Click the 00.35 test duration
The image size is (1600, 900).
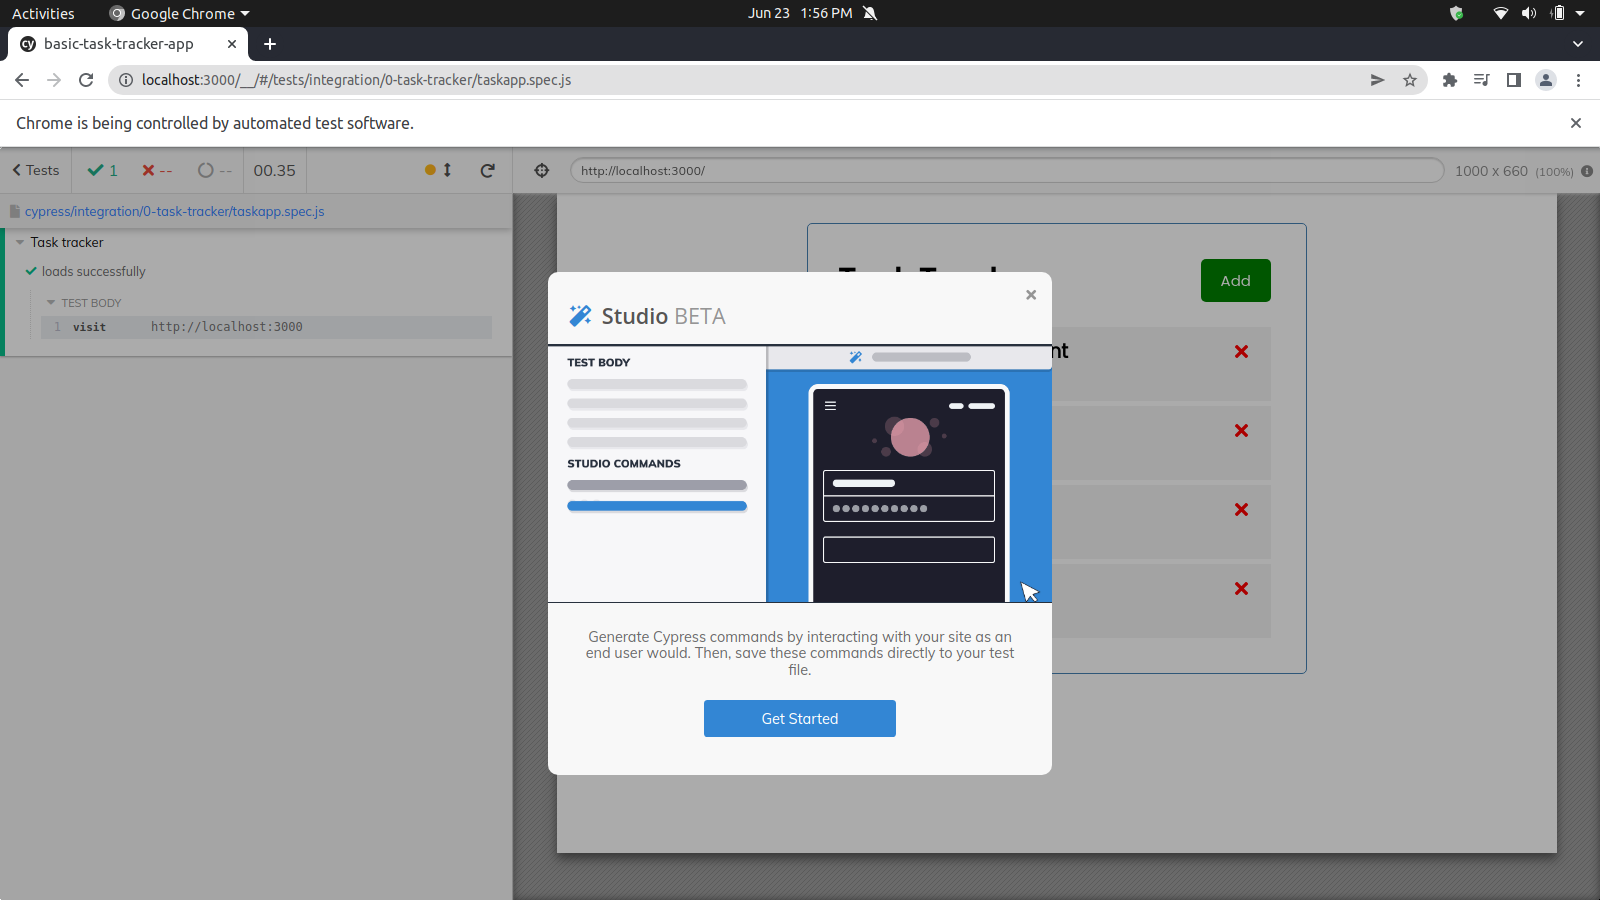(x=274, y=170)
